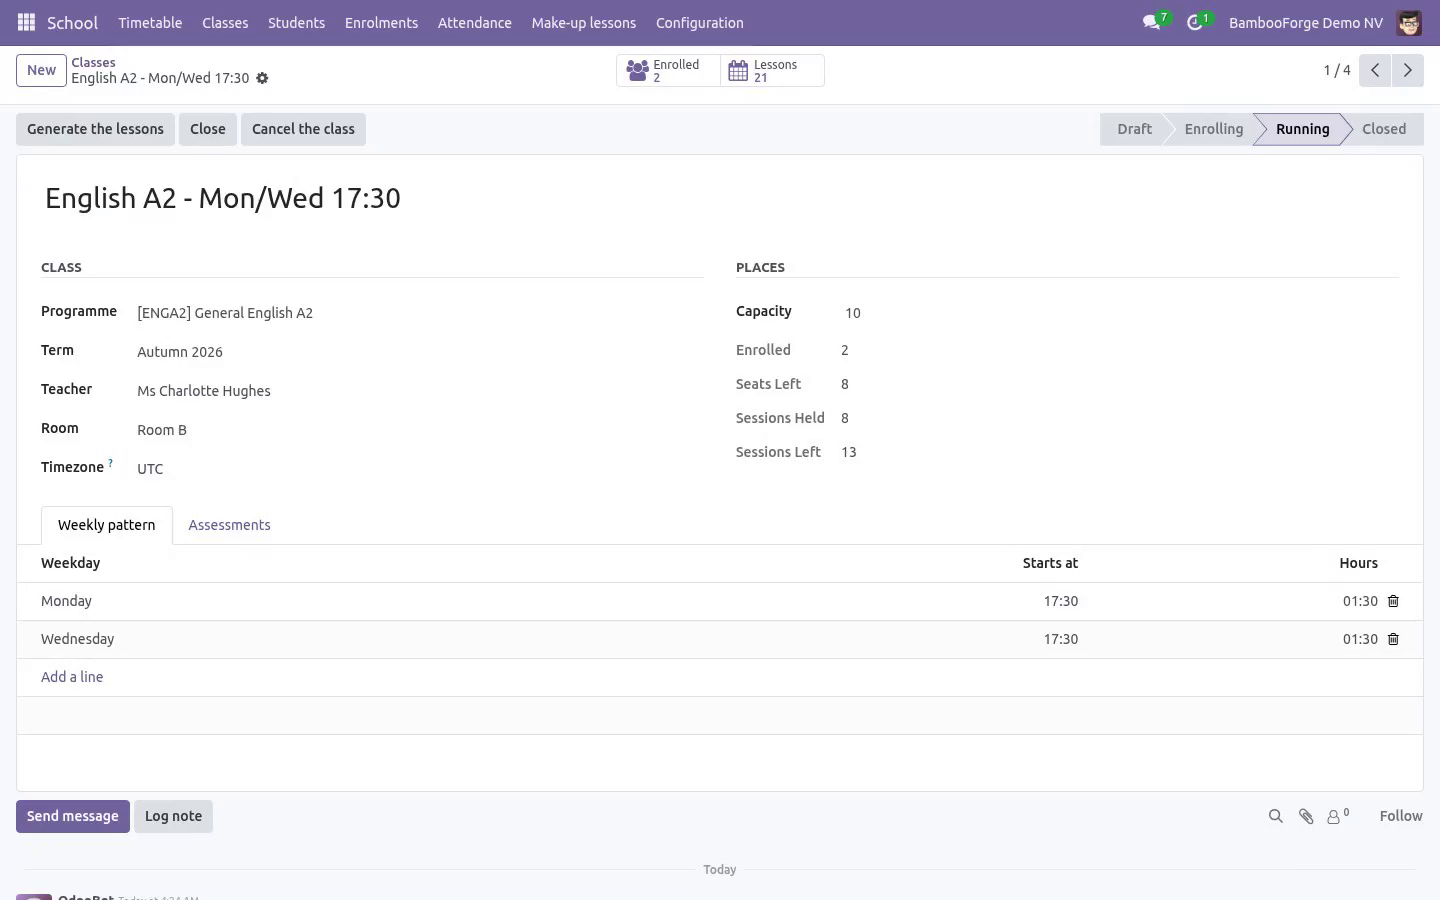
Task: Open the Lessons stat button
Action: pos(772,70)
